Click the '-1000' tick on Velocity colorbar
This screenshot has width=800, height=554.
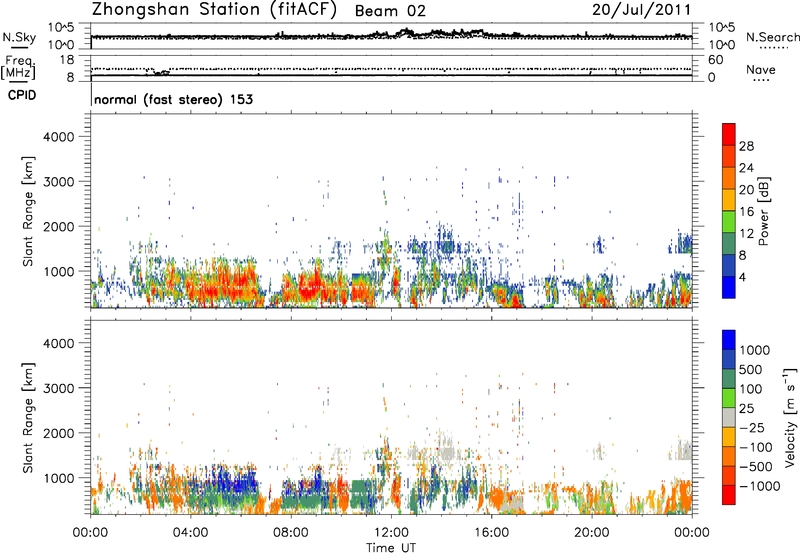tap(759, 486)
